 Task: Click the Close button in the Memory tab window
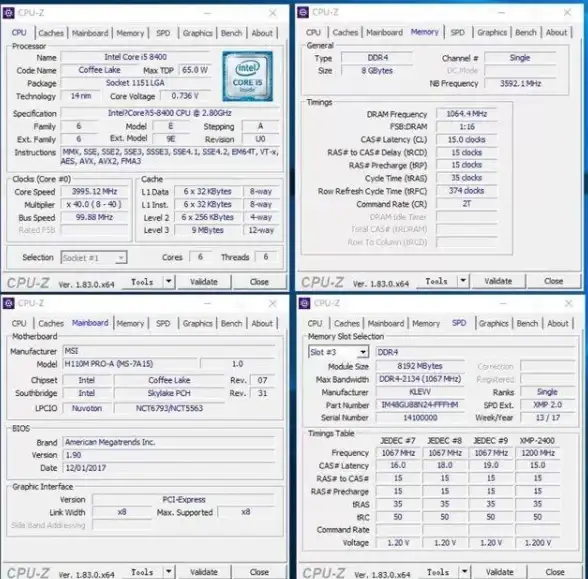(x=554, y=281)
